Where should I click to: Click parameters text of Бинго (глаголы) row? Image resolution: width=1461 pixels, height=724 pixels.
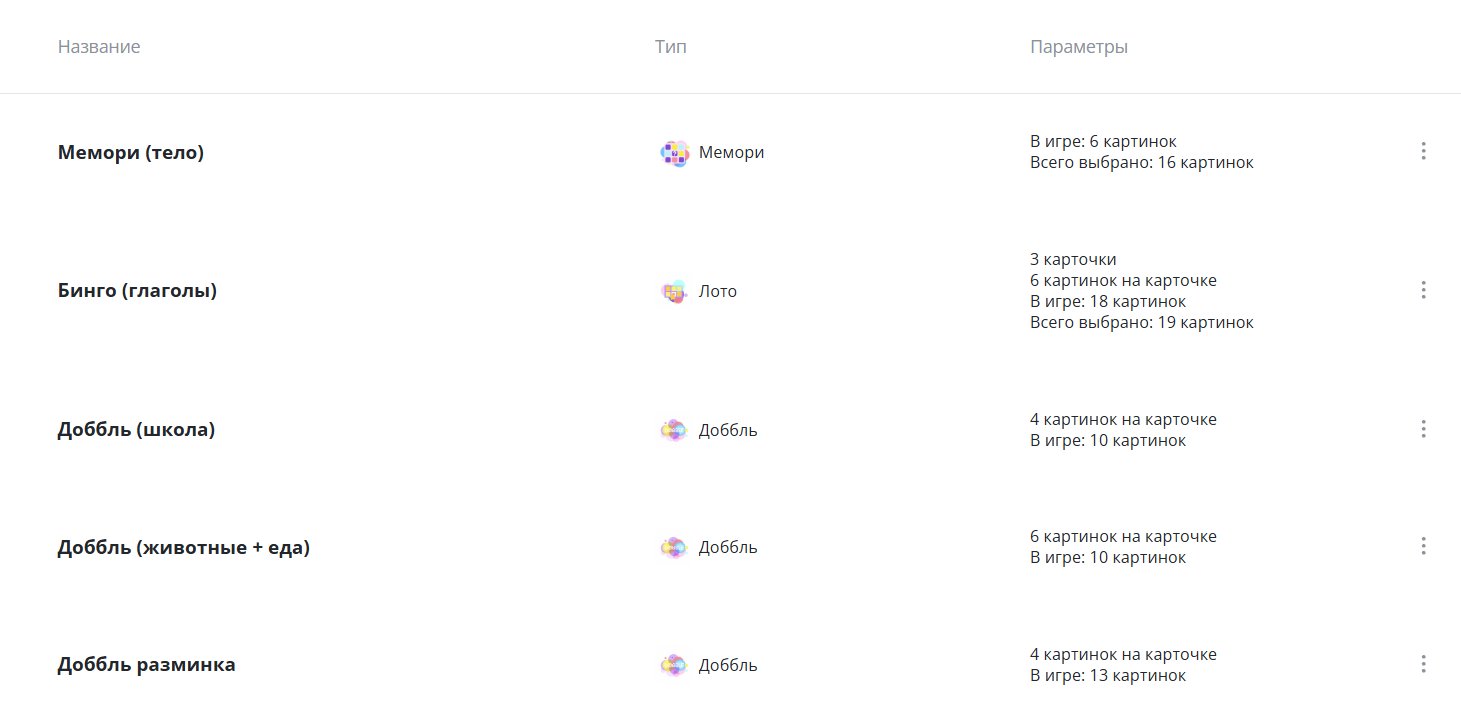pyautogui.click(x=1141, y=291)
